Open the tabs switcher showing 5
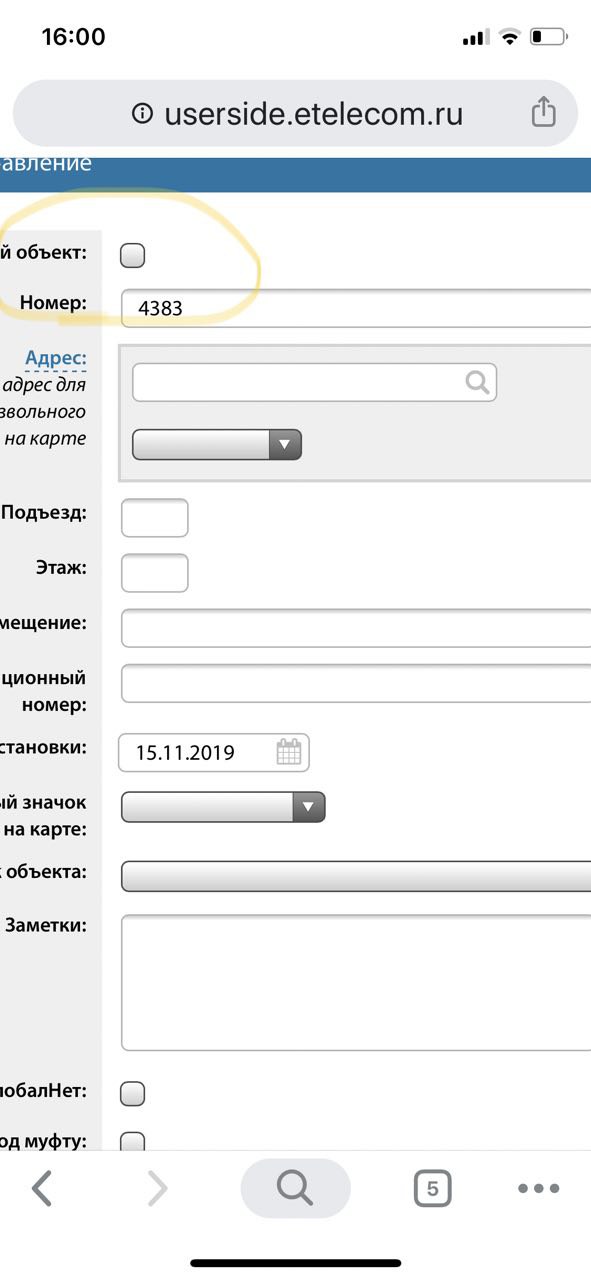Screen dimensions: 591x1280 pos(432,1188)
